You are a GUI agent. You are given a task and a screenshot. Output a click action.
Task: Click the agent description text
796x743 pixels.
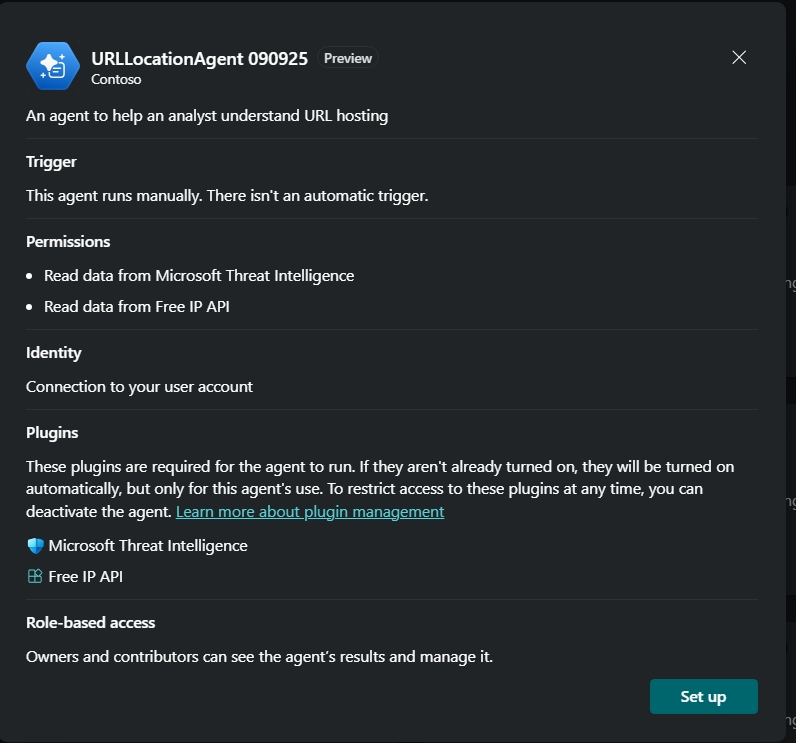(x=207, y=115)
